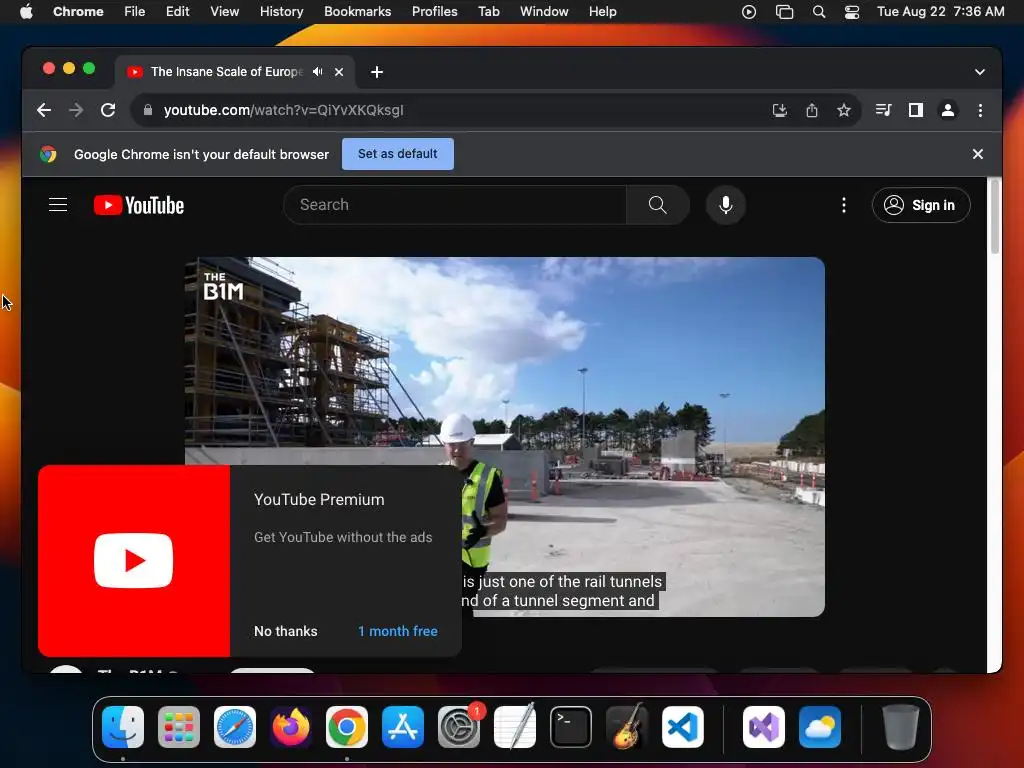Image resolution: width=1024 pixels, height=768 pixels.
Task: Click the Now Playing icon in menu bar
Action: tap(749, 12)
